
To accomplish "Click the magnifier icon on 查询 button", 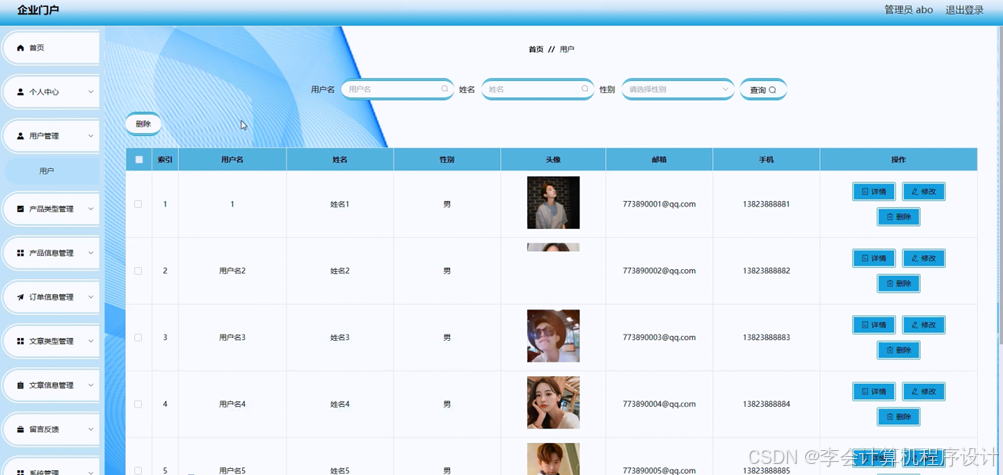I will coord(772,90).
